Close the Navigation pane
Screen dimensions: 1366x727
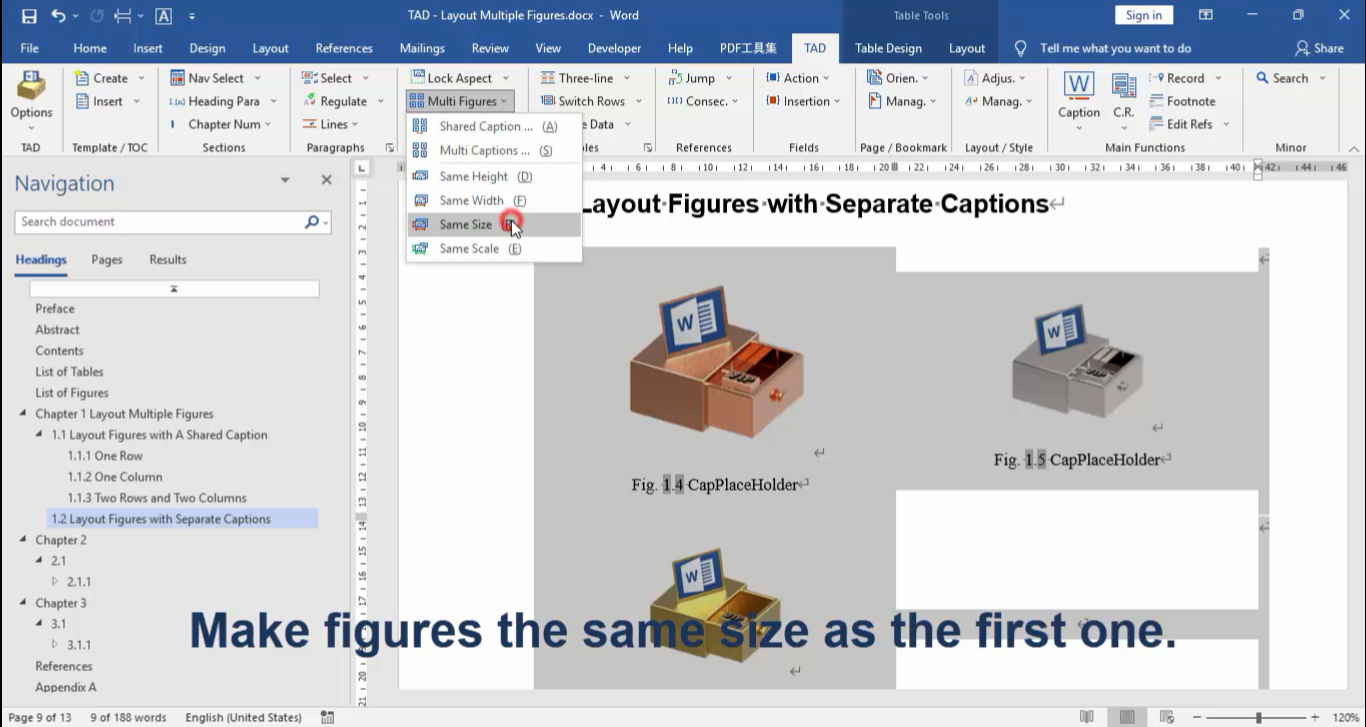coord(326,180)
